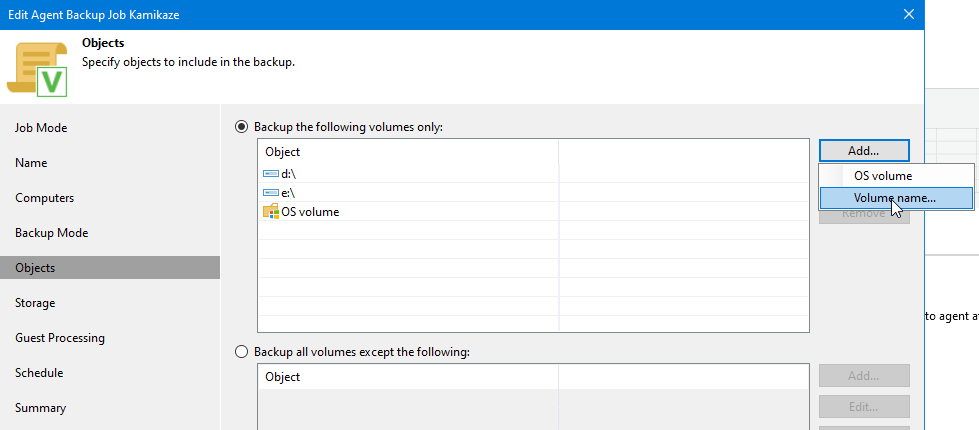Switch to the Backup Mode step
The image size is (979, 430).
pyautogui.click(x=51, y=233)
